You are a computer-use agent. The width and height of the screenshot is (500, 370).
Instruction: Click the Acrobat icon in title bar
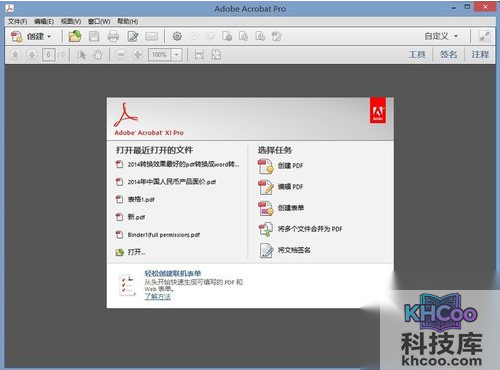(x=9, y=8)
